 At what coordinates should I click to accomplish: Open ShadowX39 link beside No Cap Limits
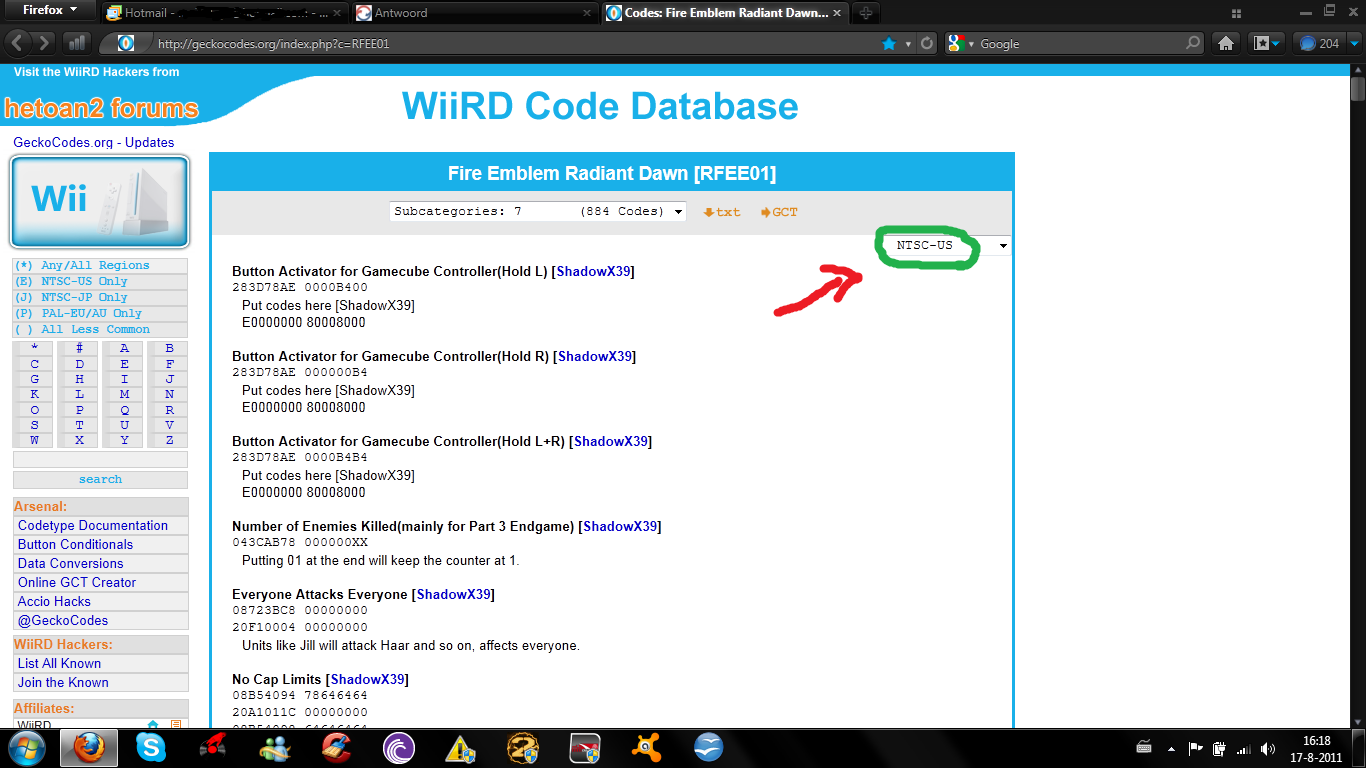(x=368, y=679)
